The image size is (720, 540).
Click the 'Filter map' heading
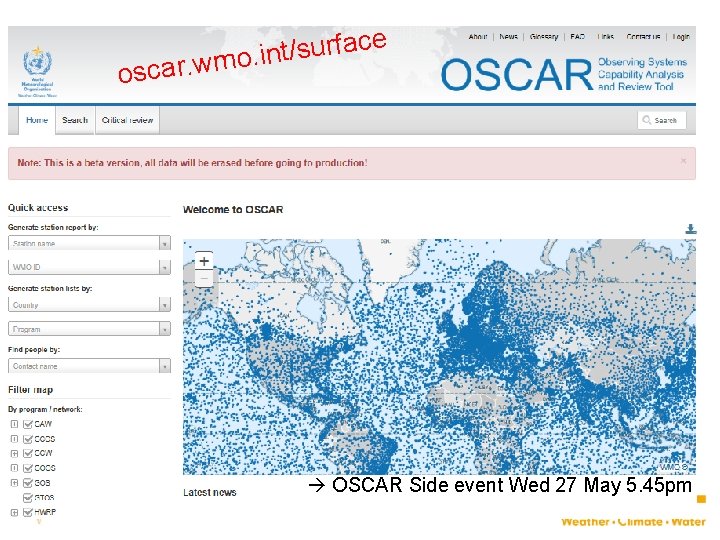(x=30, y=390)
